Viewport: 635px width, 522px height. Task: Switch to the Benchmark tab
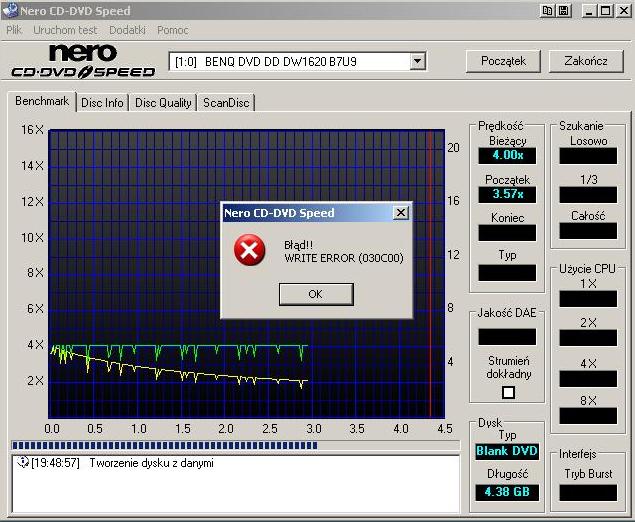point(42,101)
